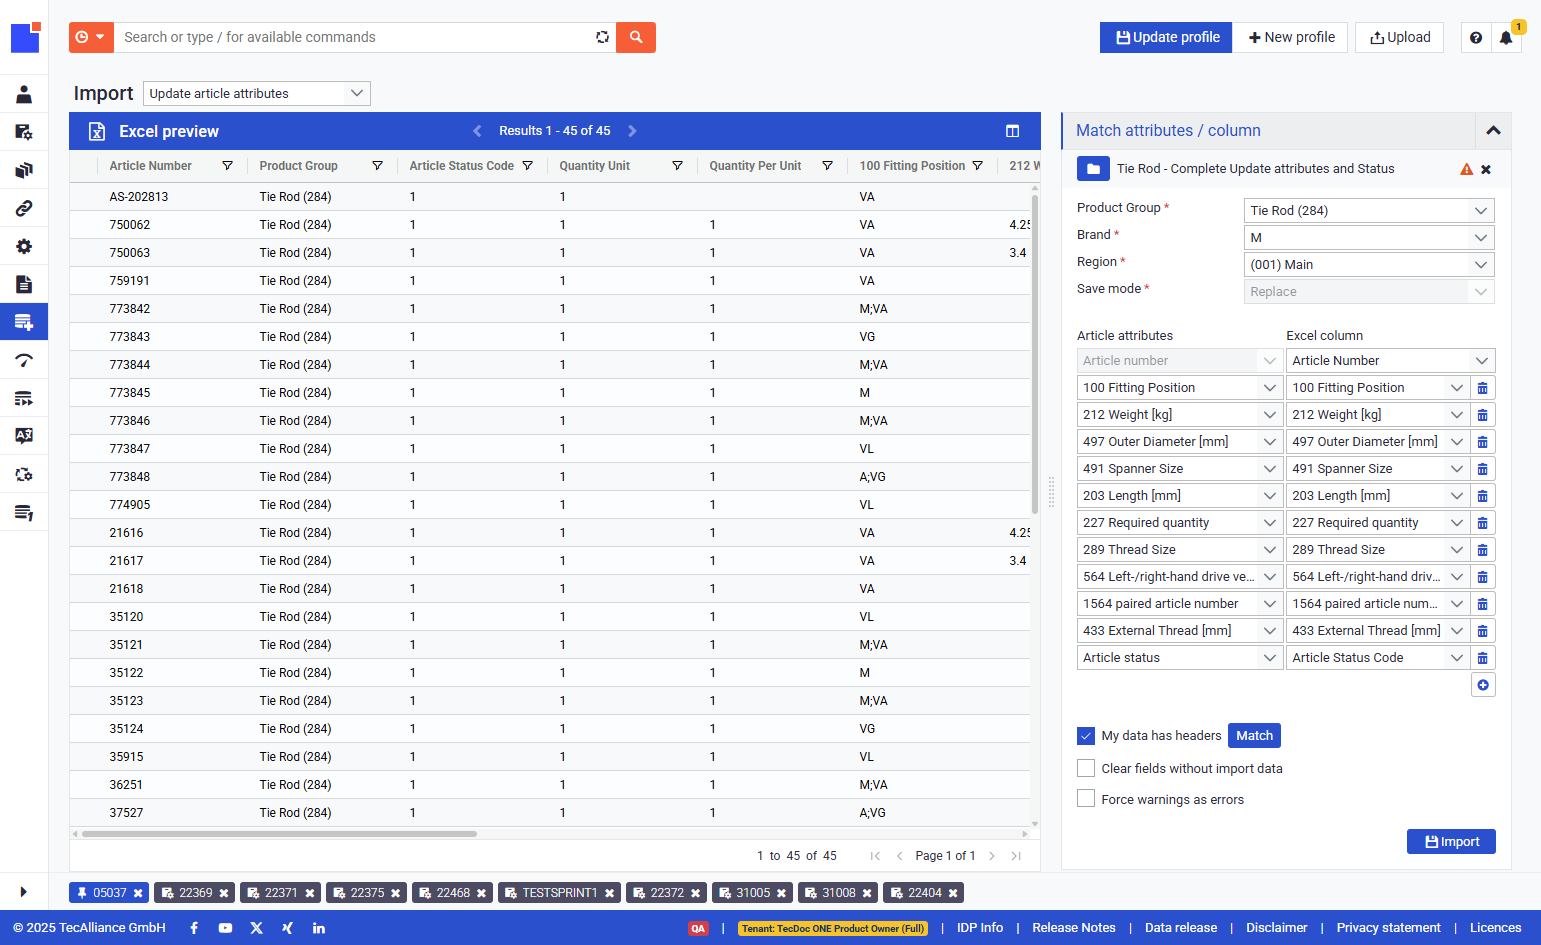The width and height of the screenshot is (1541, 945).
Task: Open the Facebook link in the footer
Action: [x=194, y=928]
